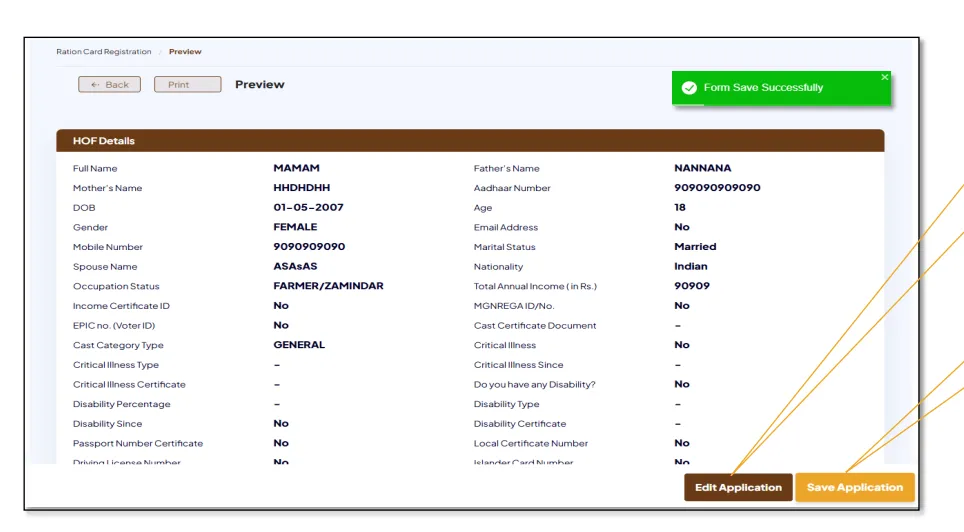Screen dimensions: 964x532
Task: Click Disability Certificate label
Action: pyautogui.click(x=520, y=424)
